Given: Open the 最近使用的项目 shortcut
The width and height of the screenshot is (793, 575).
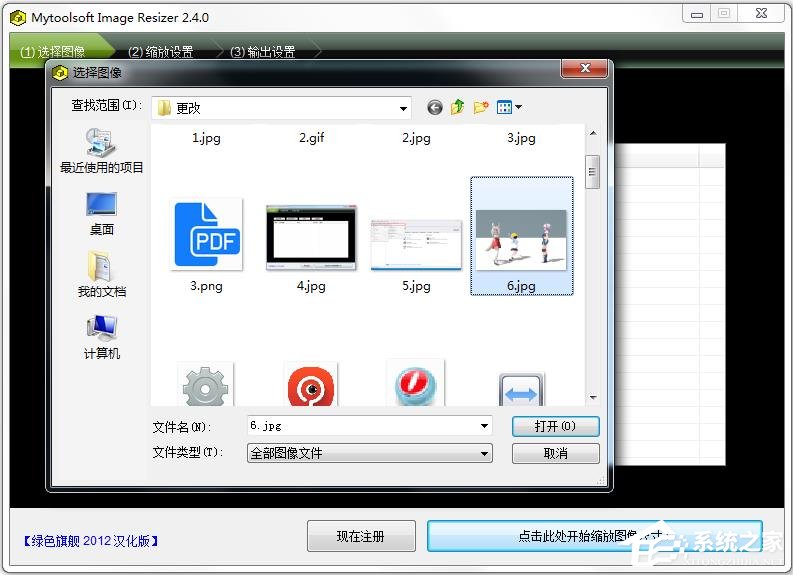Looking at the screenshot, I should pyautogui.click(x=101, y=151).
